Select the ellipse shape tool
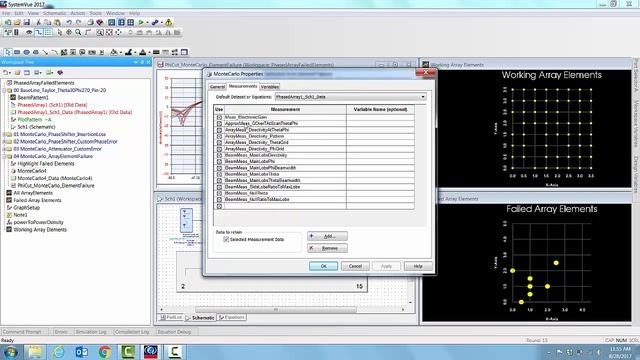Viewport: 640px width, 360px height. [x=27, y=52]
